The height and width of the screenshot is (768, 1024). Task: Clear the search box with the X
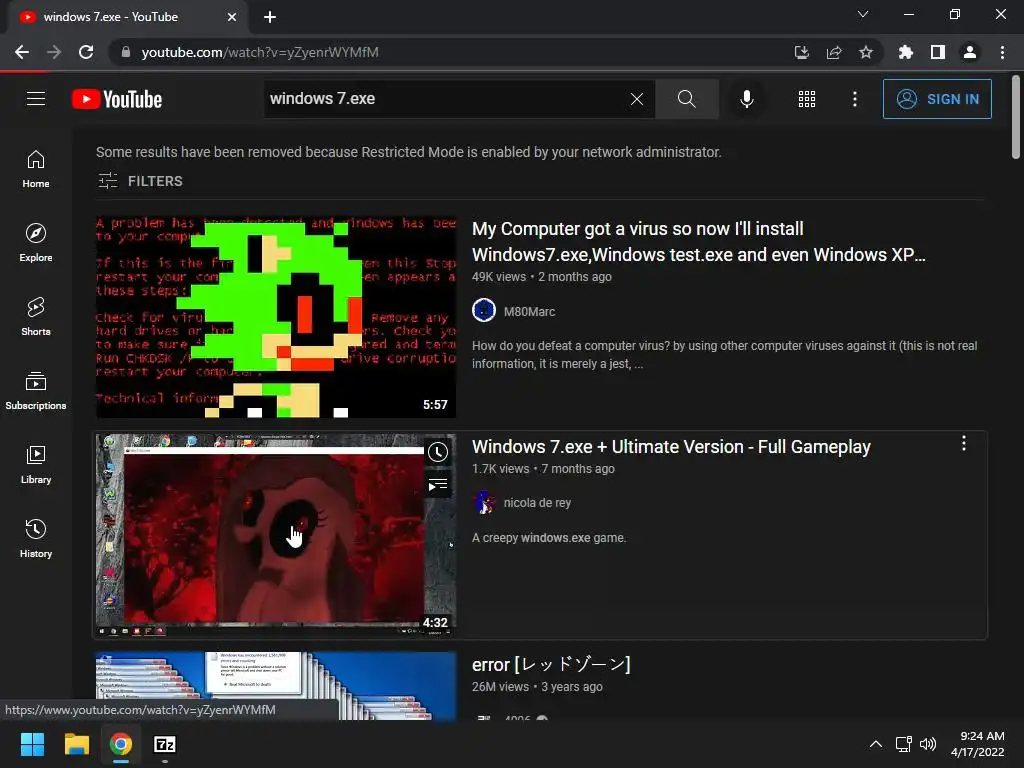637,99
